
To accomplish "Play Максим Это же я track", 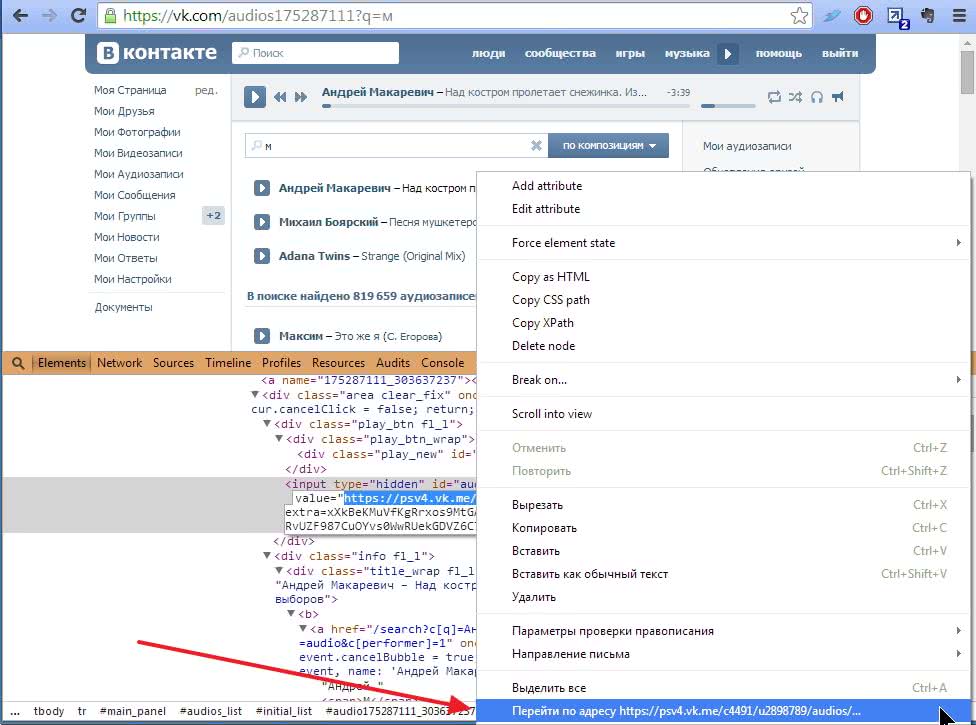I will (262, 336).
